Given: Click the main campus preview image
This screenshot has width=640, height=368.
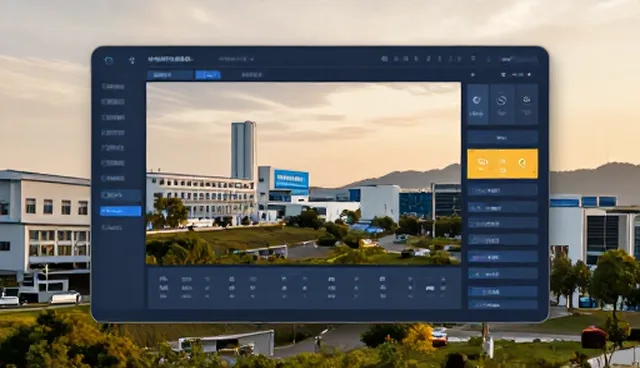Looking at the screenshot, I should pyautogui.click(x=304, y=173).
